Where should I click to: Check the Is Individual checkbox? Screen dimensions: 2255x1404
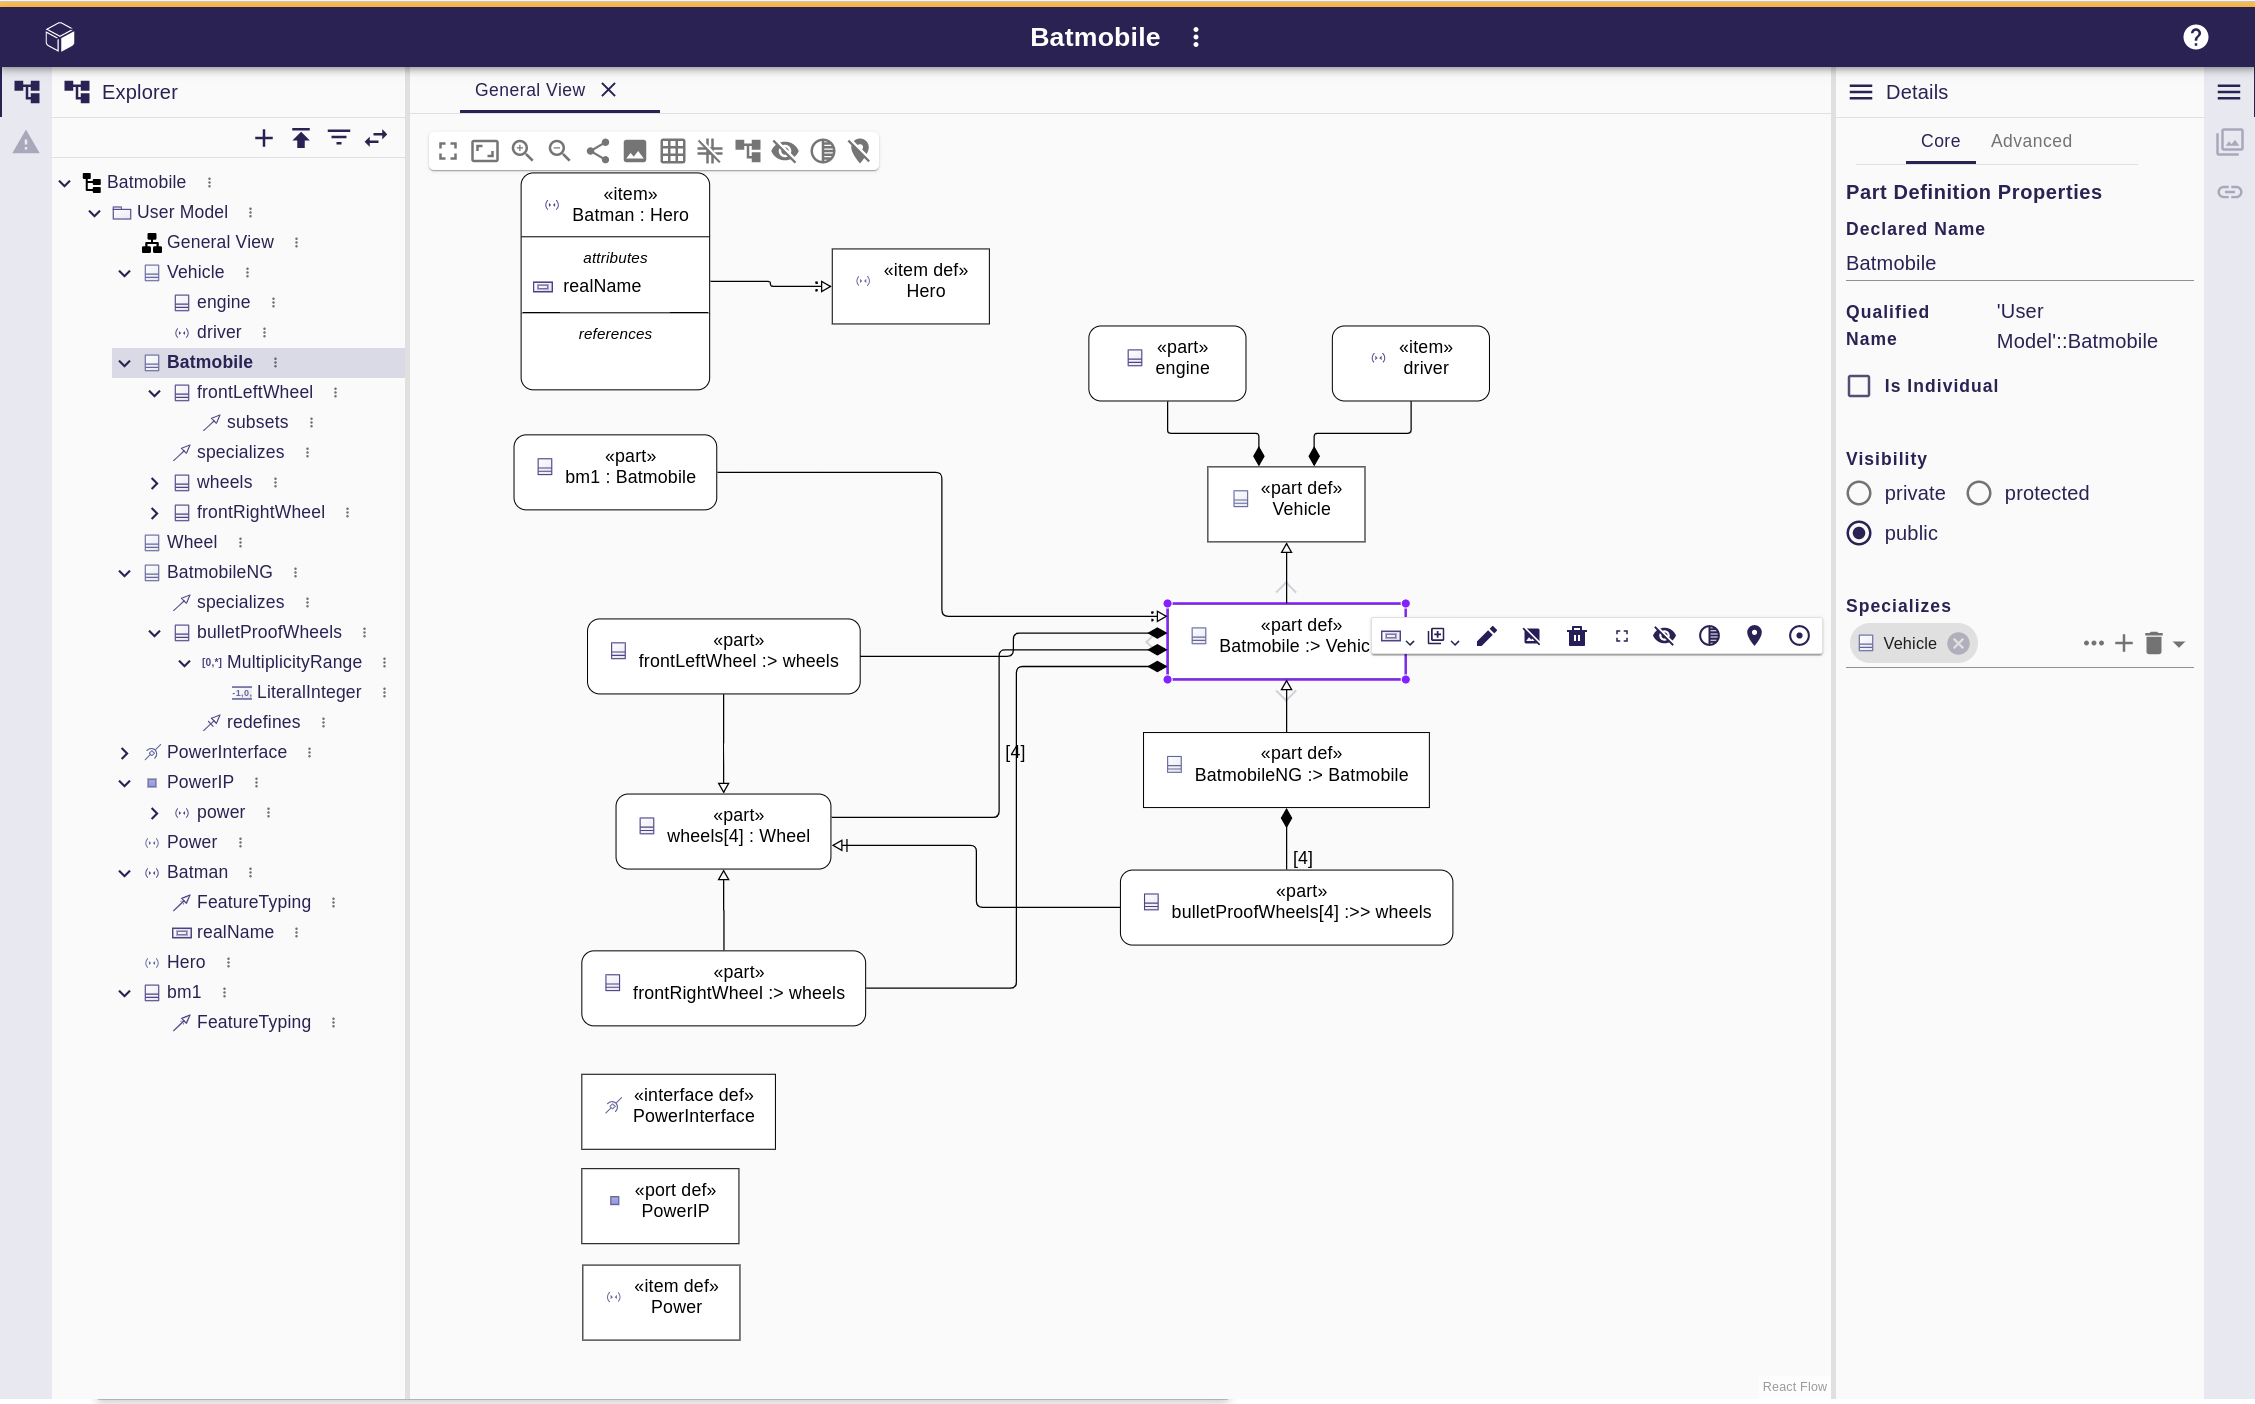(x=1859, y=386)
